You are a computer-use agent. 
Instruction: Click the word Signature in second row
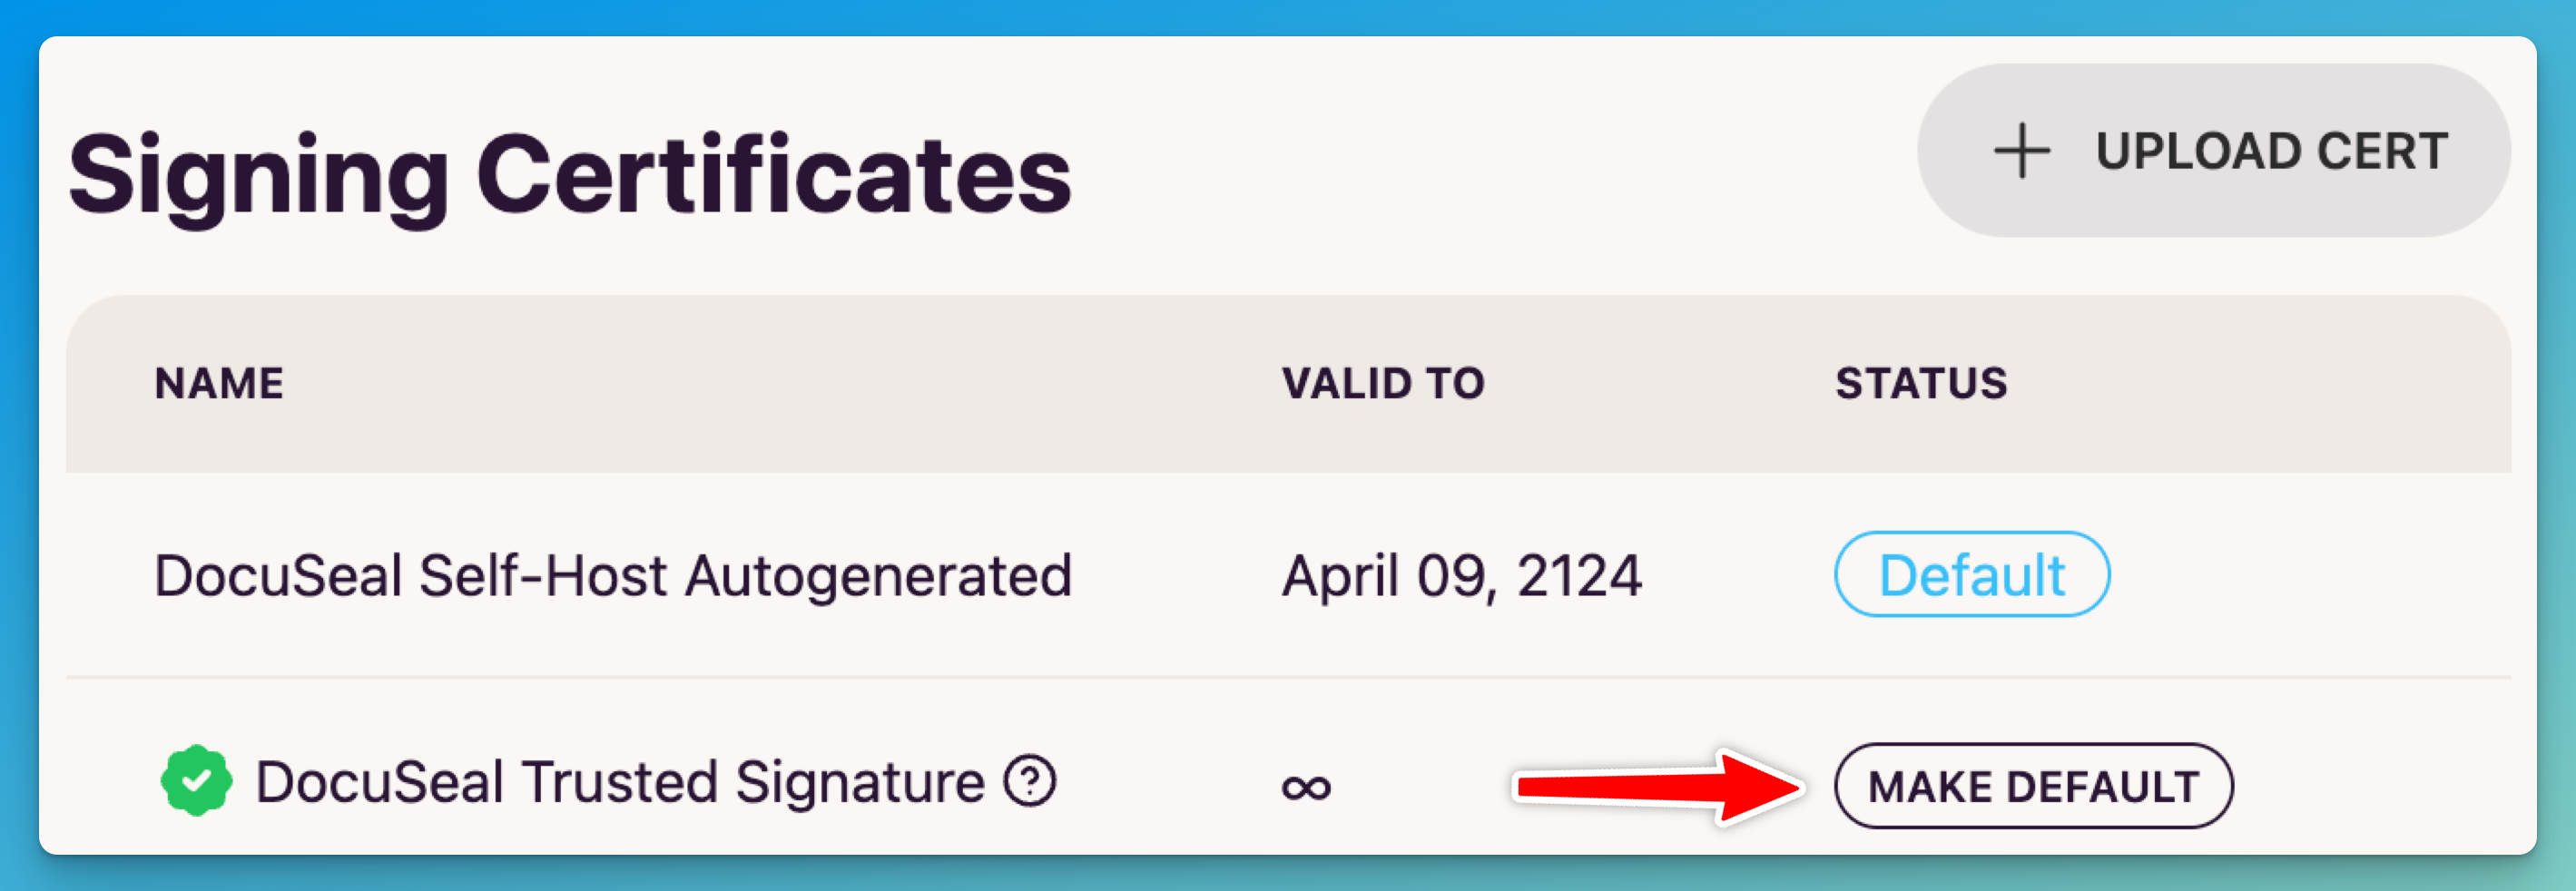860,782
